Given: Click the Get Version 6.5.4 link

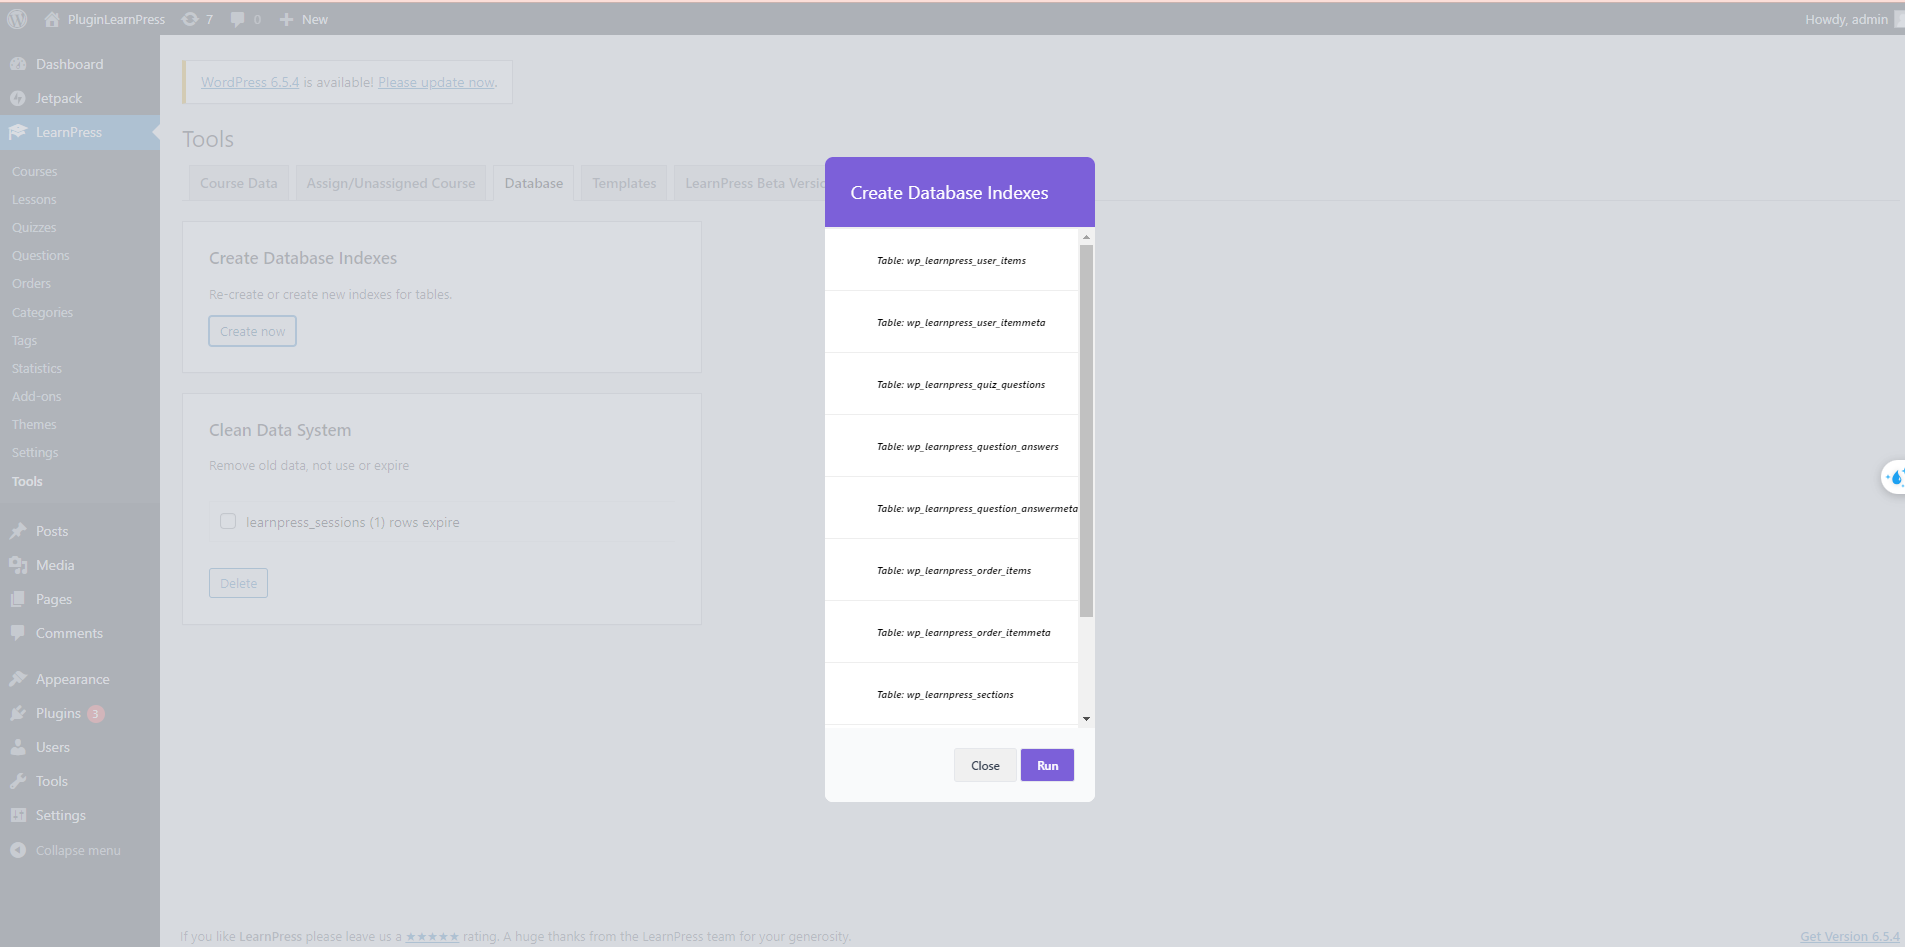Looking at the screenshot, I should (x=1850, y=936).
